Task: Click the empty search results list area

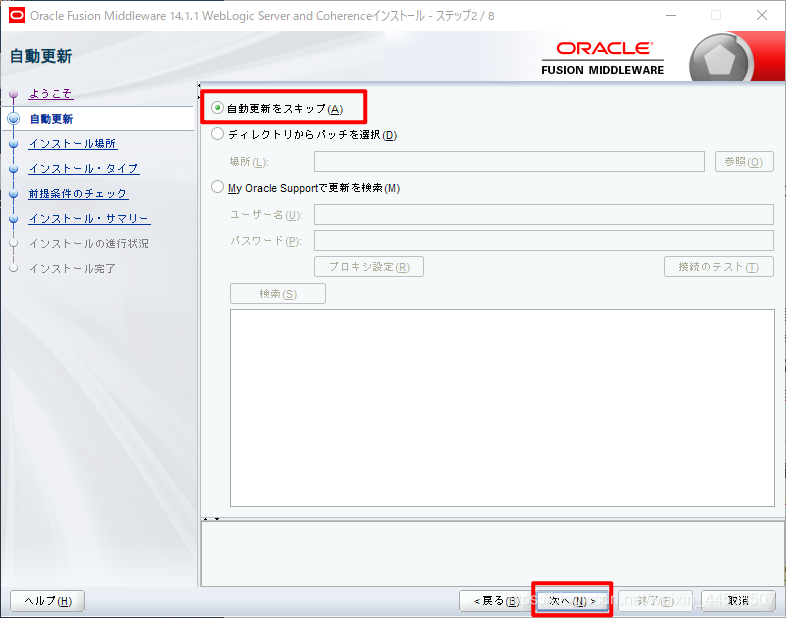Action: click(502, 408)
